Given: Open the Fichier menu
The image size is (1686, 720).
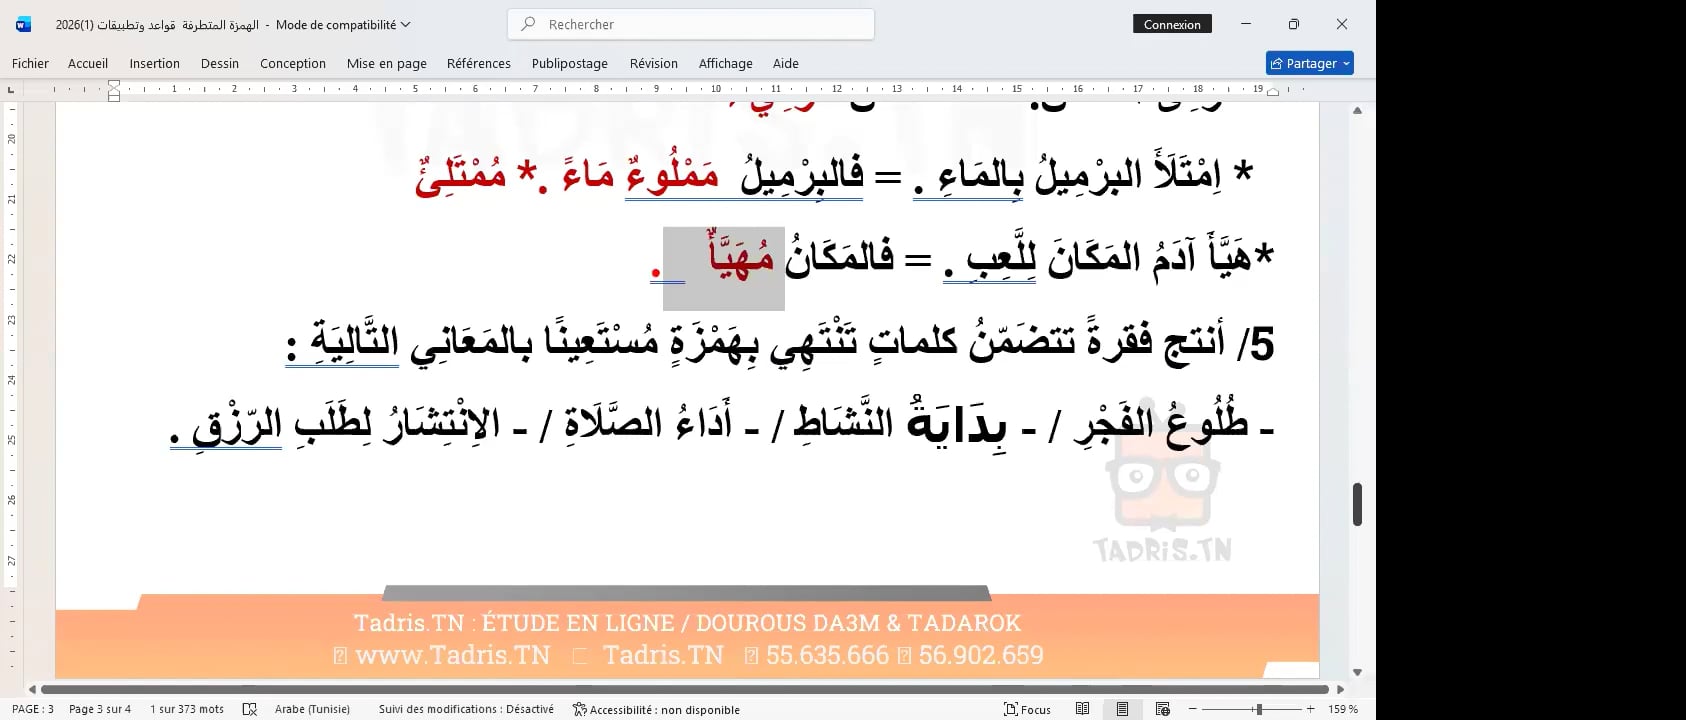Looking at the screenshot, I should click(x=30, y=63).
